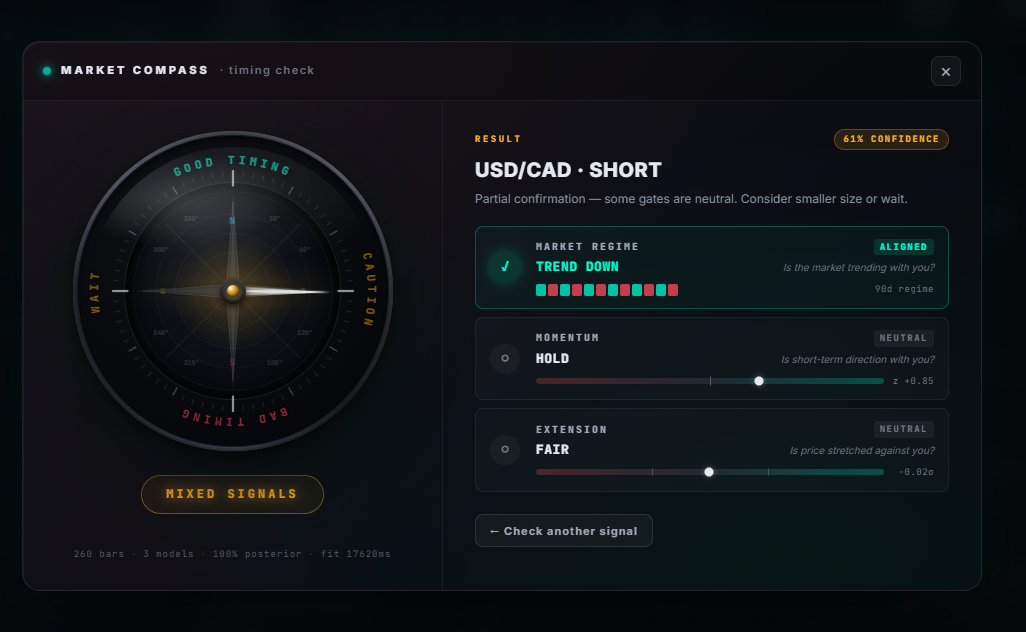The width and height of the screenshot is (1026, 632).
Task: Click the Momentum z-score slider handle
Action: 759,381
